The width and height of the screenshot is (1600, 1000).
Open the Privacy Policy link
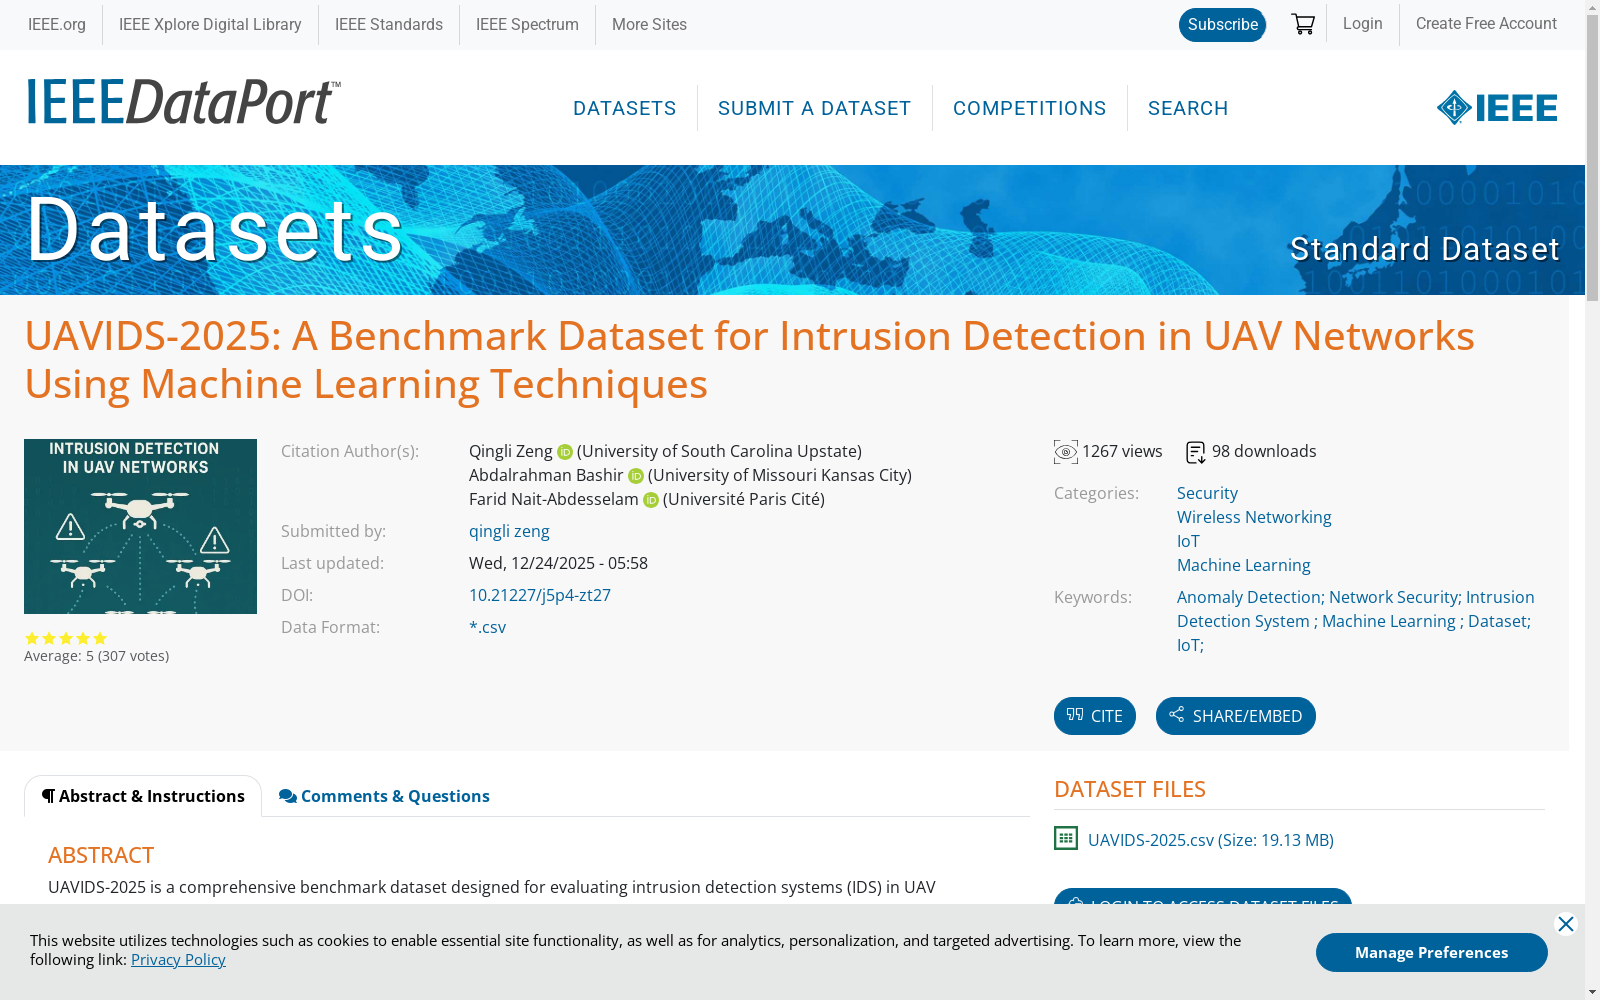pos(178,959)
